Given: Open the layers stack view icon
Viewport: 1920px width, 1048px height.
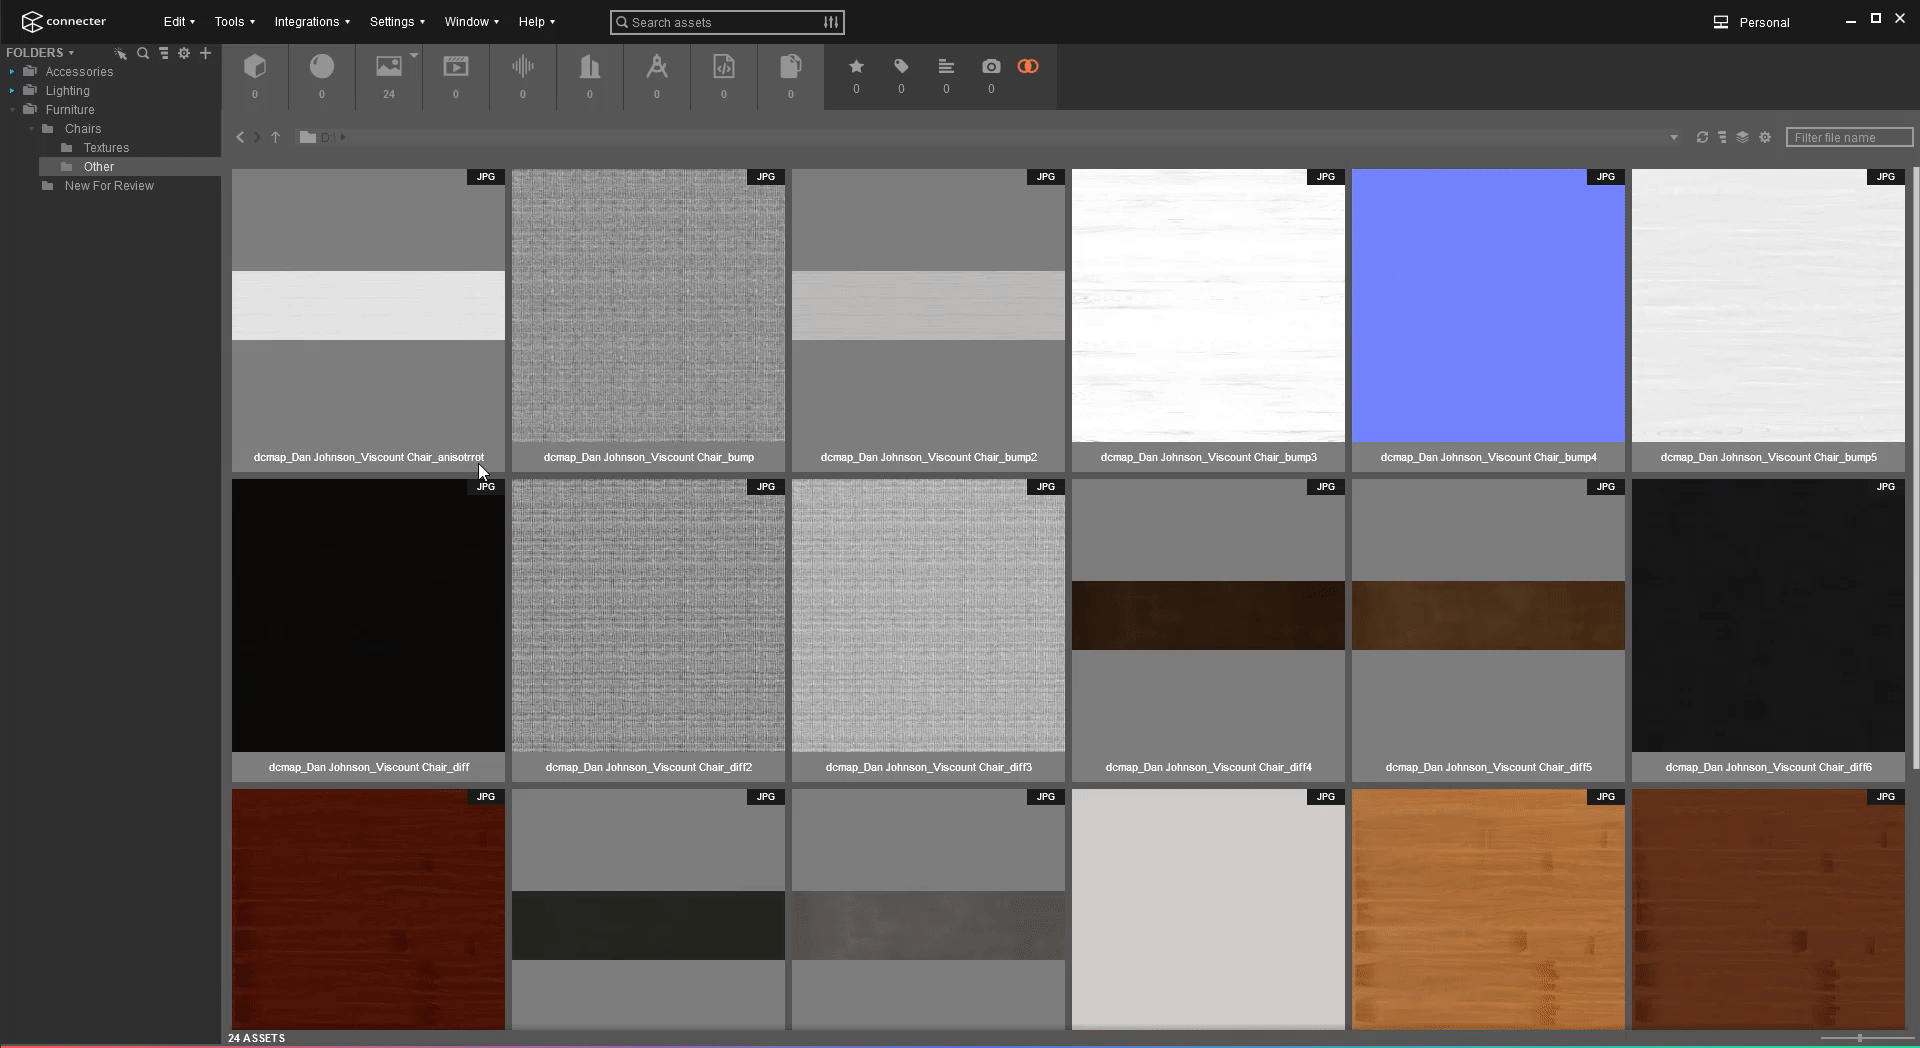Looking at the screenshot, I should (1742, 137).
